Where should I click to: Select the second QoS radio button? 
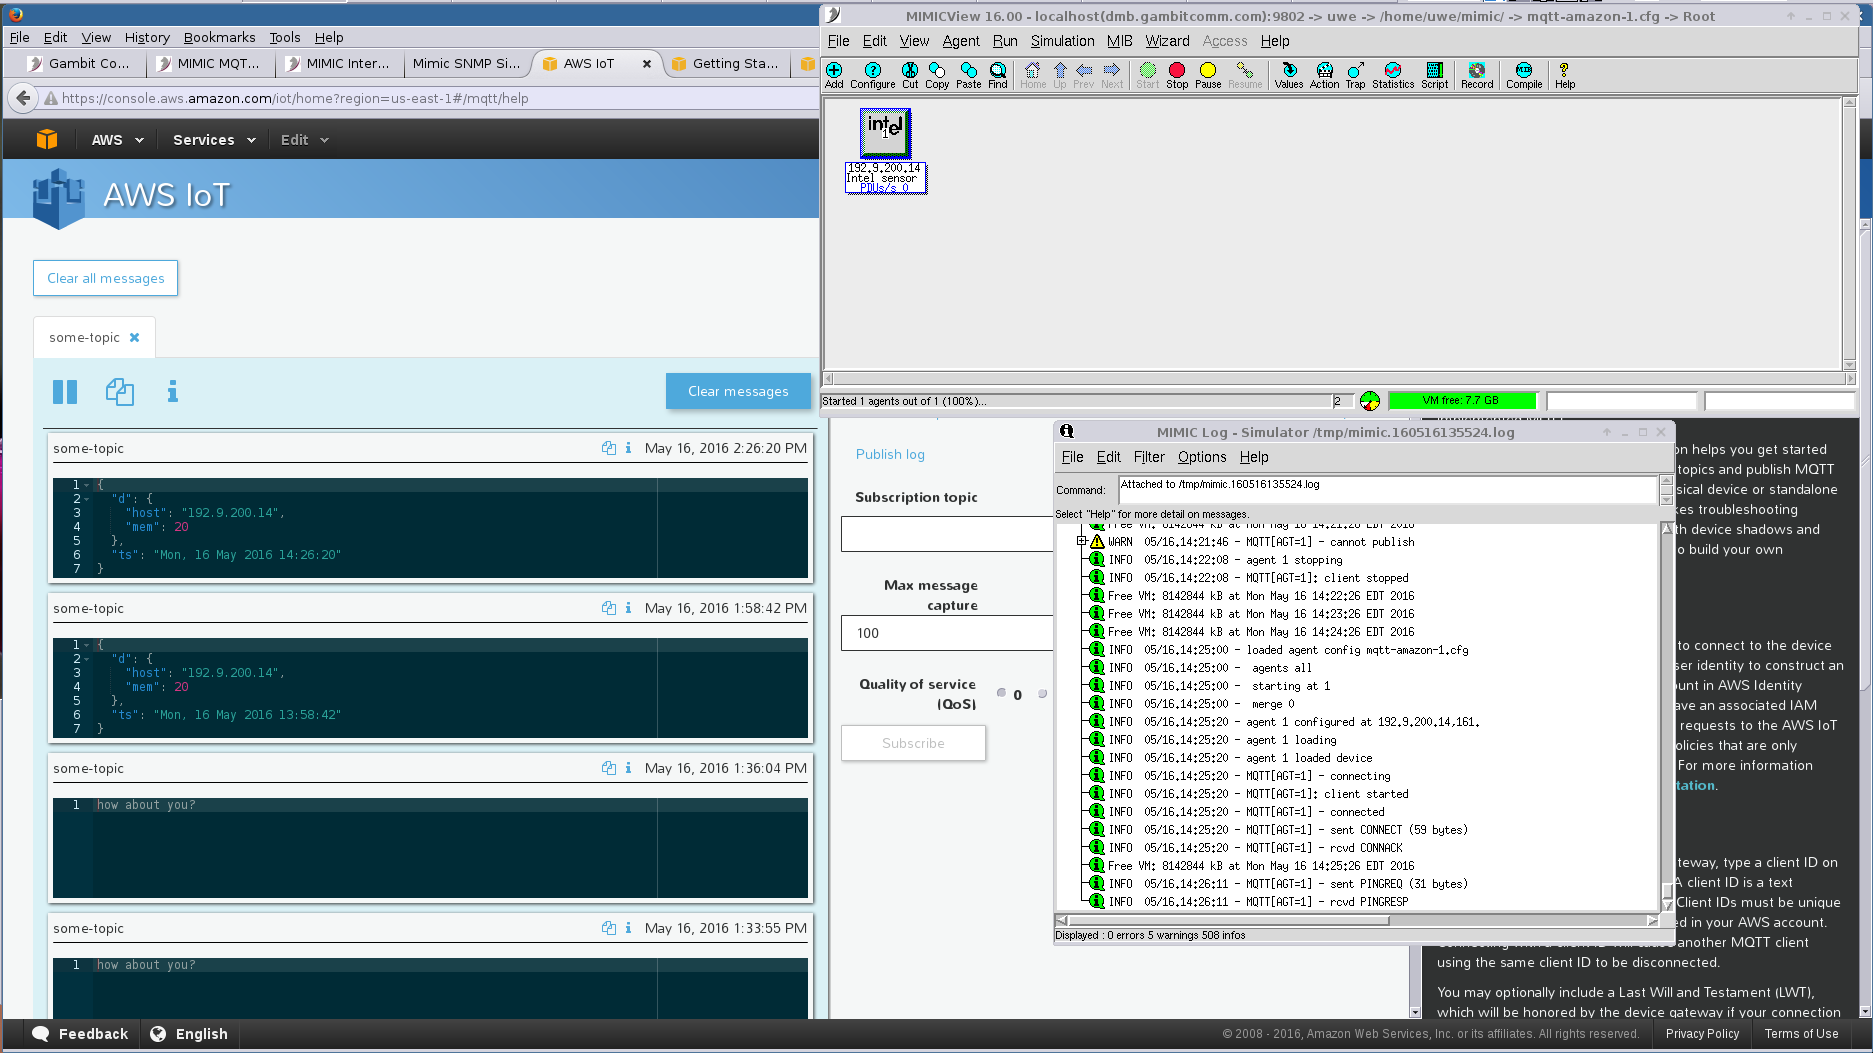(1042, 693)
